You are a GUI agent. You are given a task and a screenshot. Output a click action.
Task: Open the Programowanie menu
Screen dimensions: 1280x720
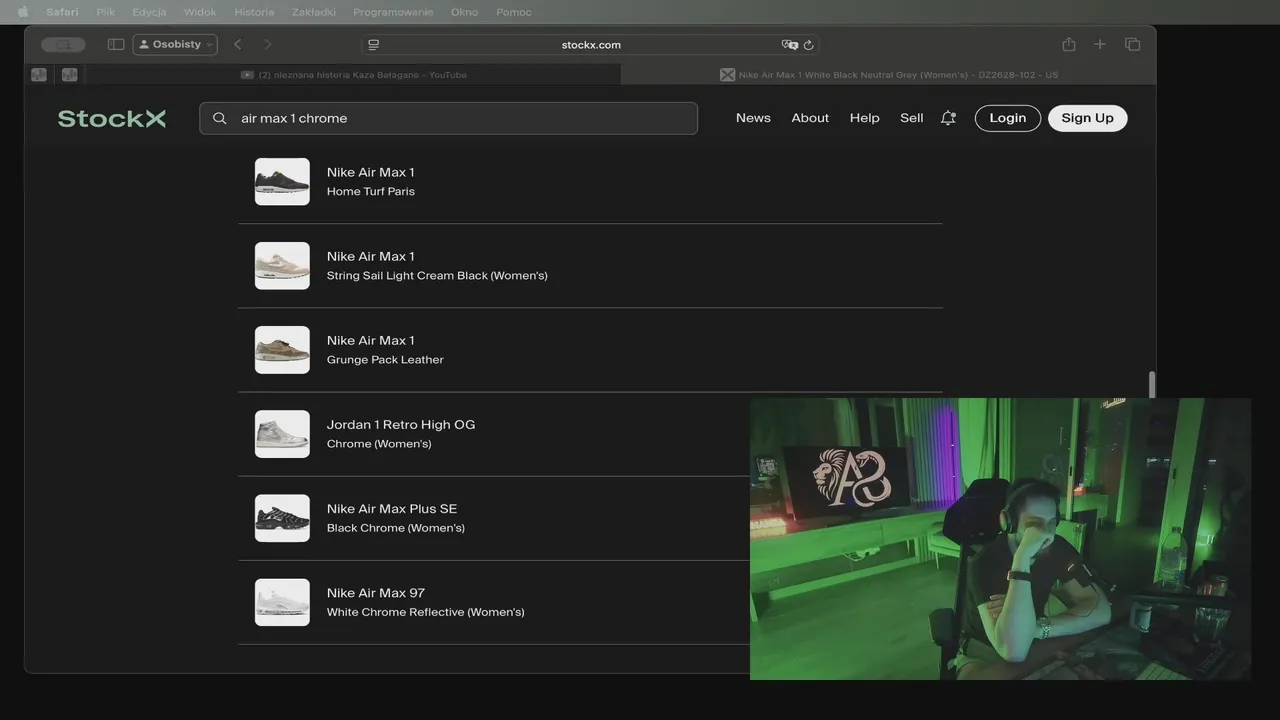coord(393,12)
